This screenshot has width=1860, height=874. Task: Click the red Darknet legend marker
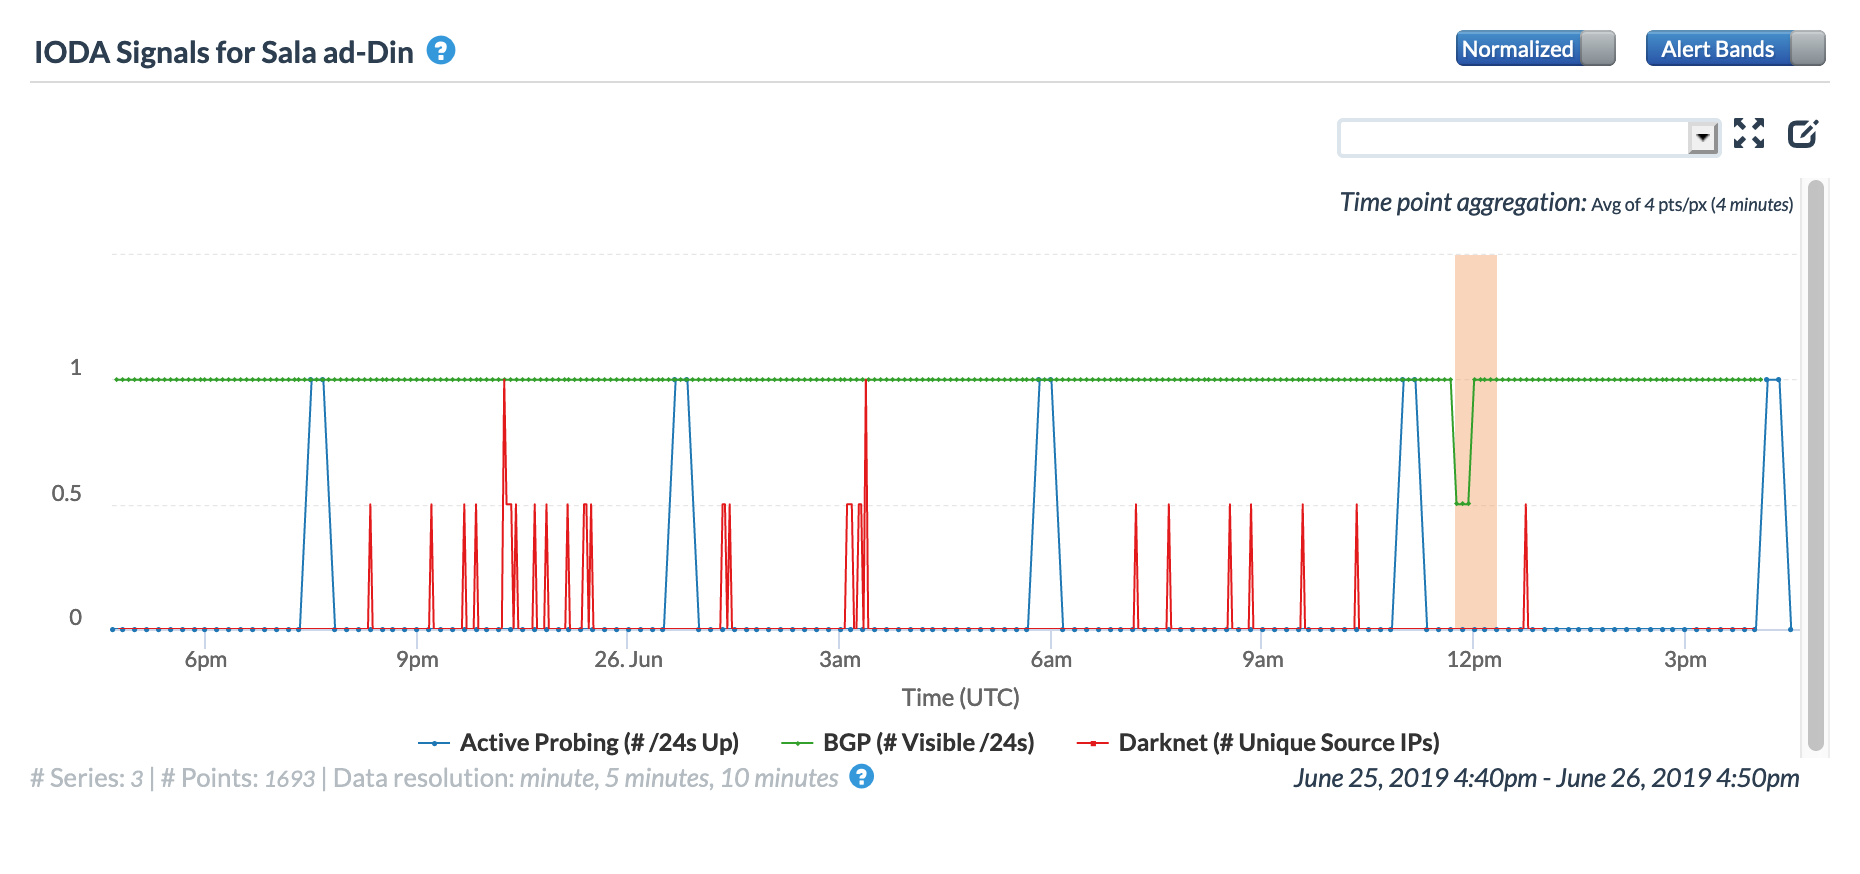[1092, 743]
